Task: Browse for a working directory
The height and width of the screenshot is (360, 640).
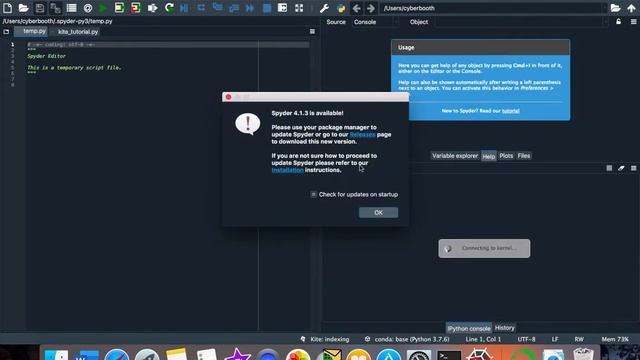Action: click(x=616, y=8)
